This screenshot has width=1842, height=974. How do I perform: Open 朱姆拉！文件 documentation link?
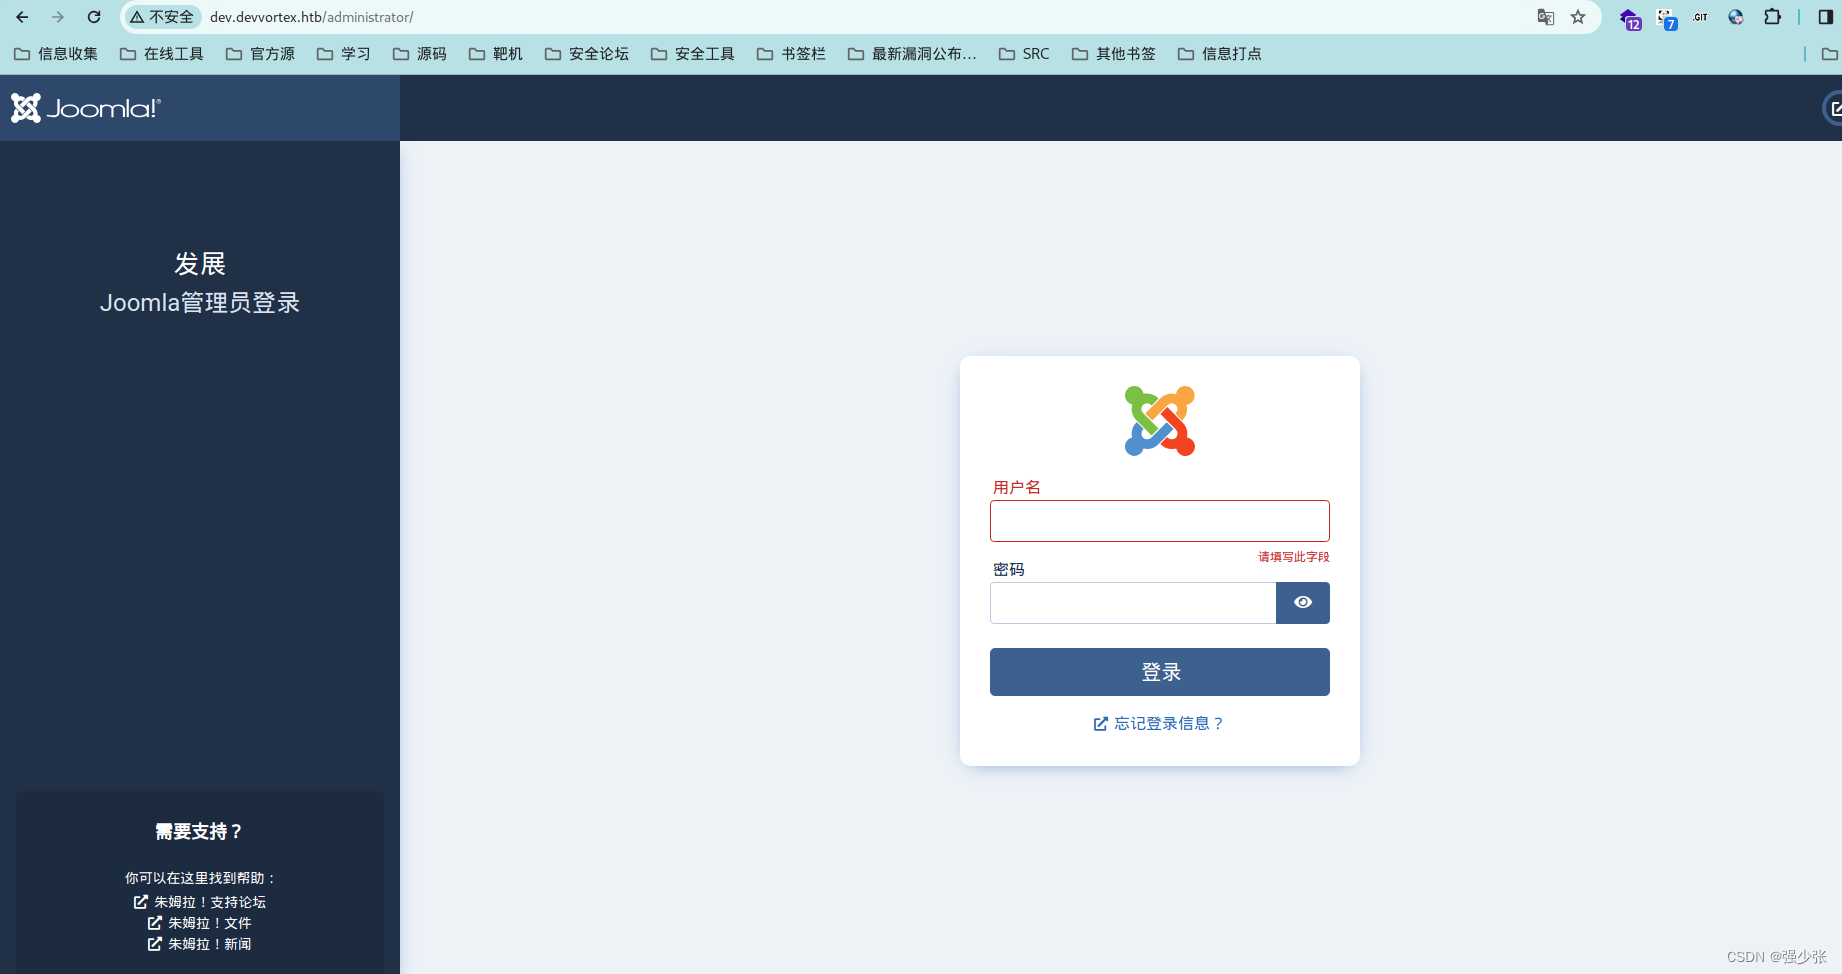(x=200, y=923)
